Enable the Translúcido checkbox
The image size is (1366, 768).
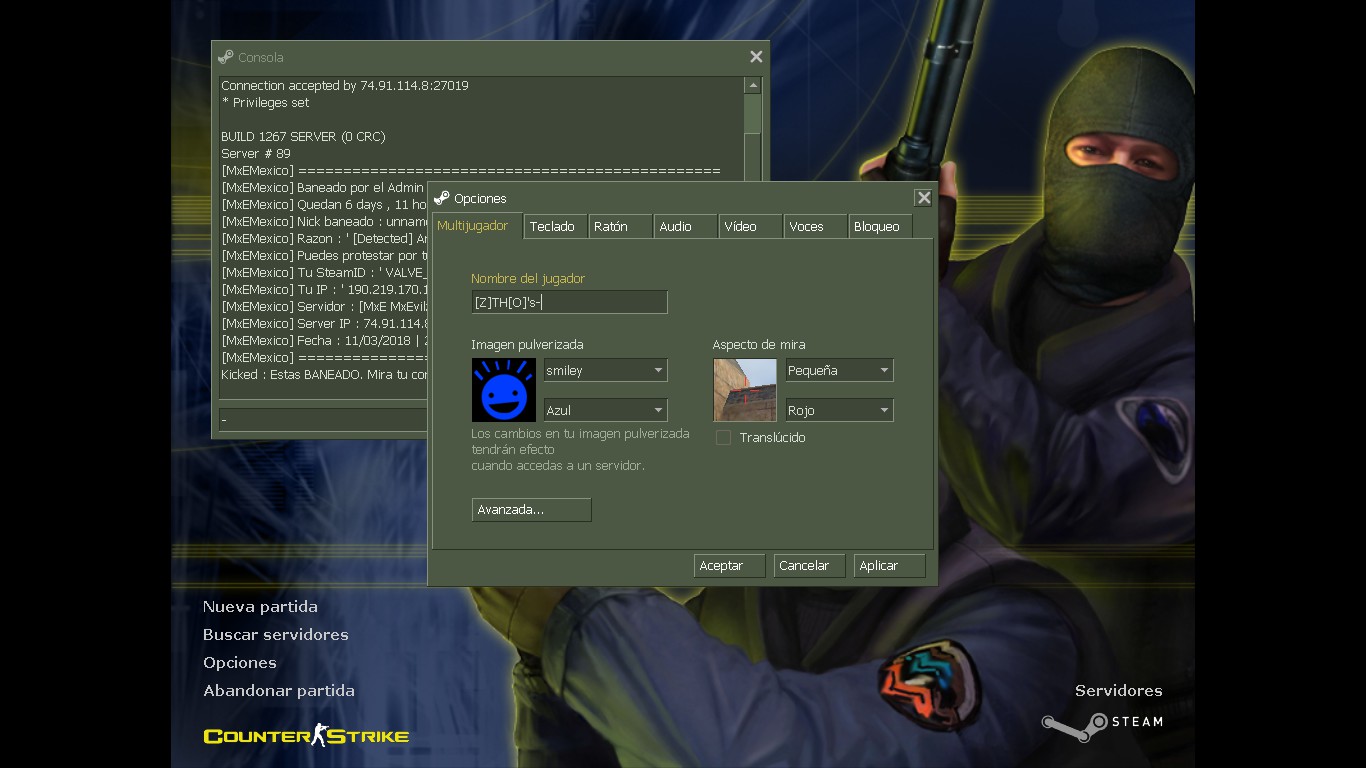pyautogui.click(x=723, y=438)
